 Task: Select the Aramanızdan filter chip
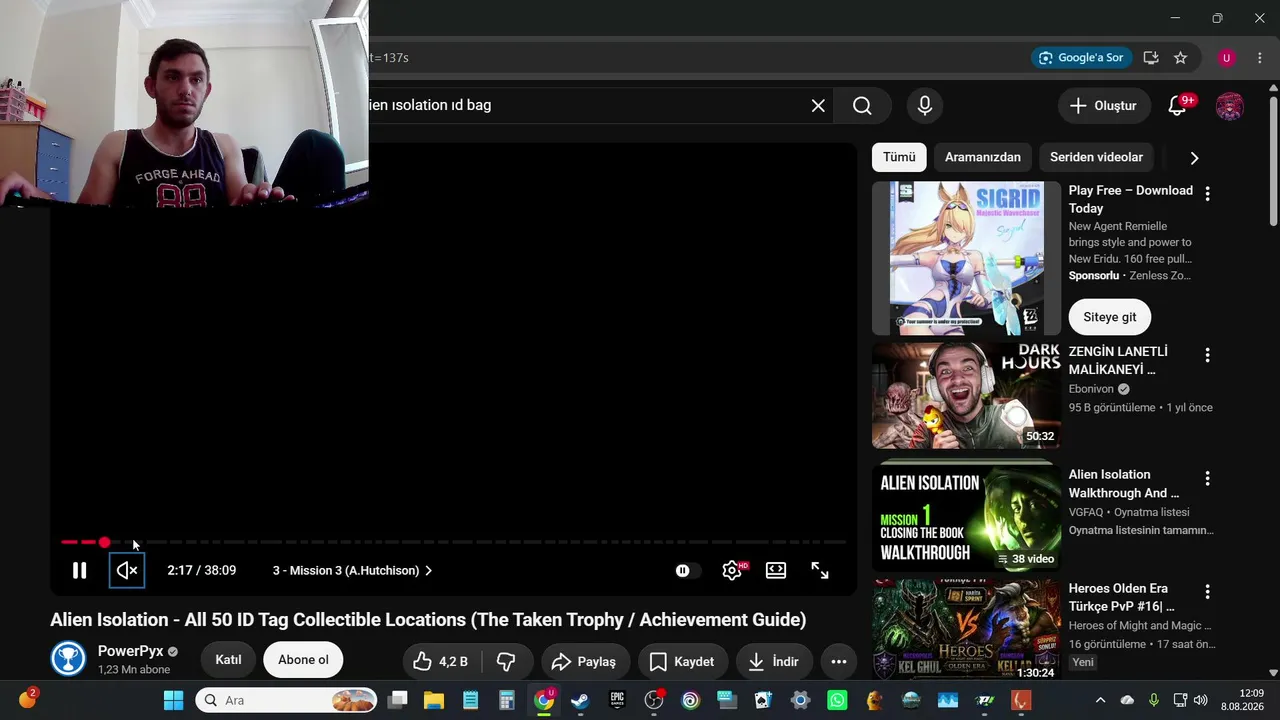(x=983, y=157)
